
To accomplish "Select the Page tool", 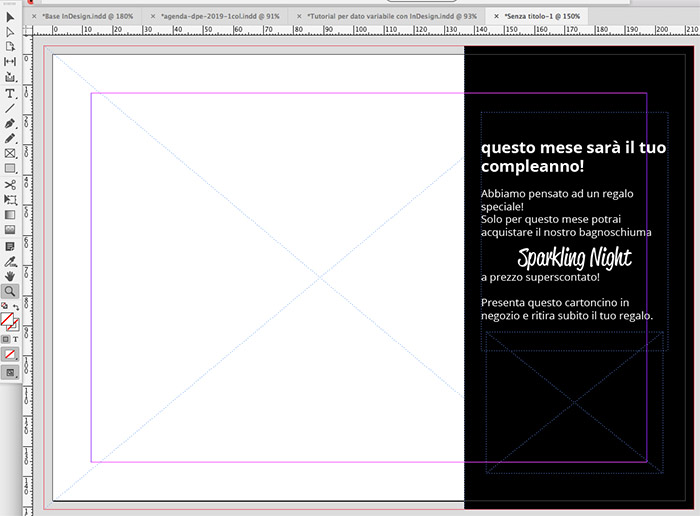I will pyautogui.click(x=10, y=47).
